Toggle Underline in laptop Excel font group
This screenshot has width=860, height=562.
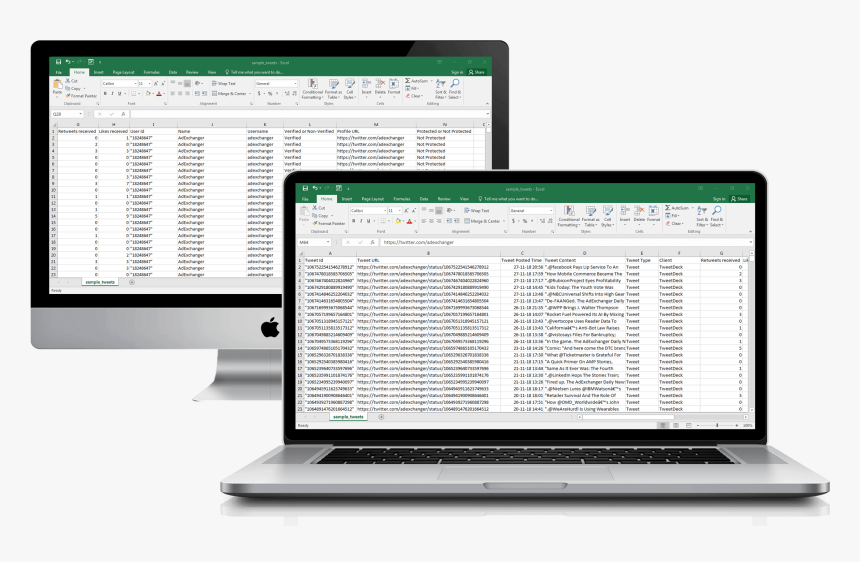coord(368,221)
